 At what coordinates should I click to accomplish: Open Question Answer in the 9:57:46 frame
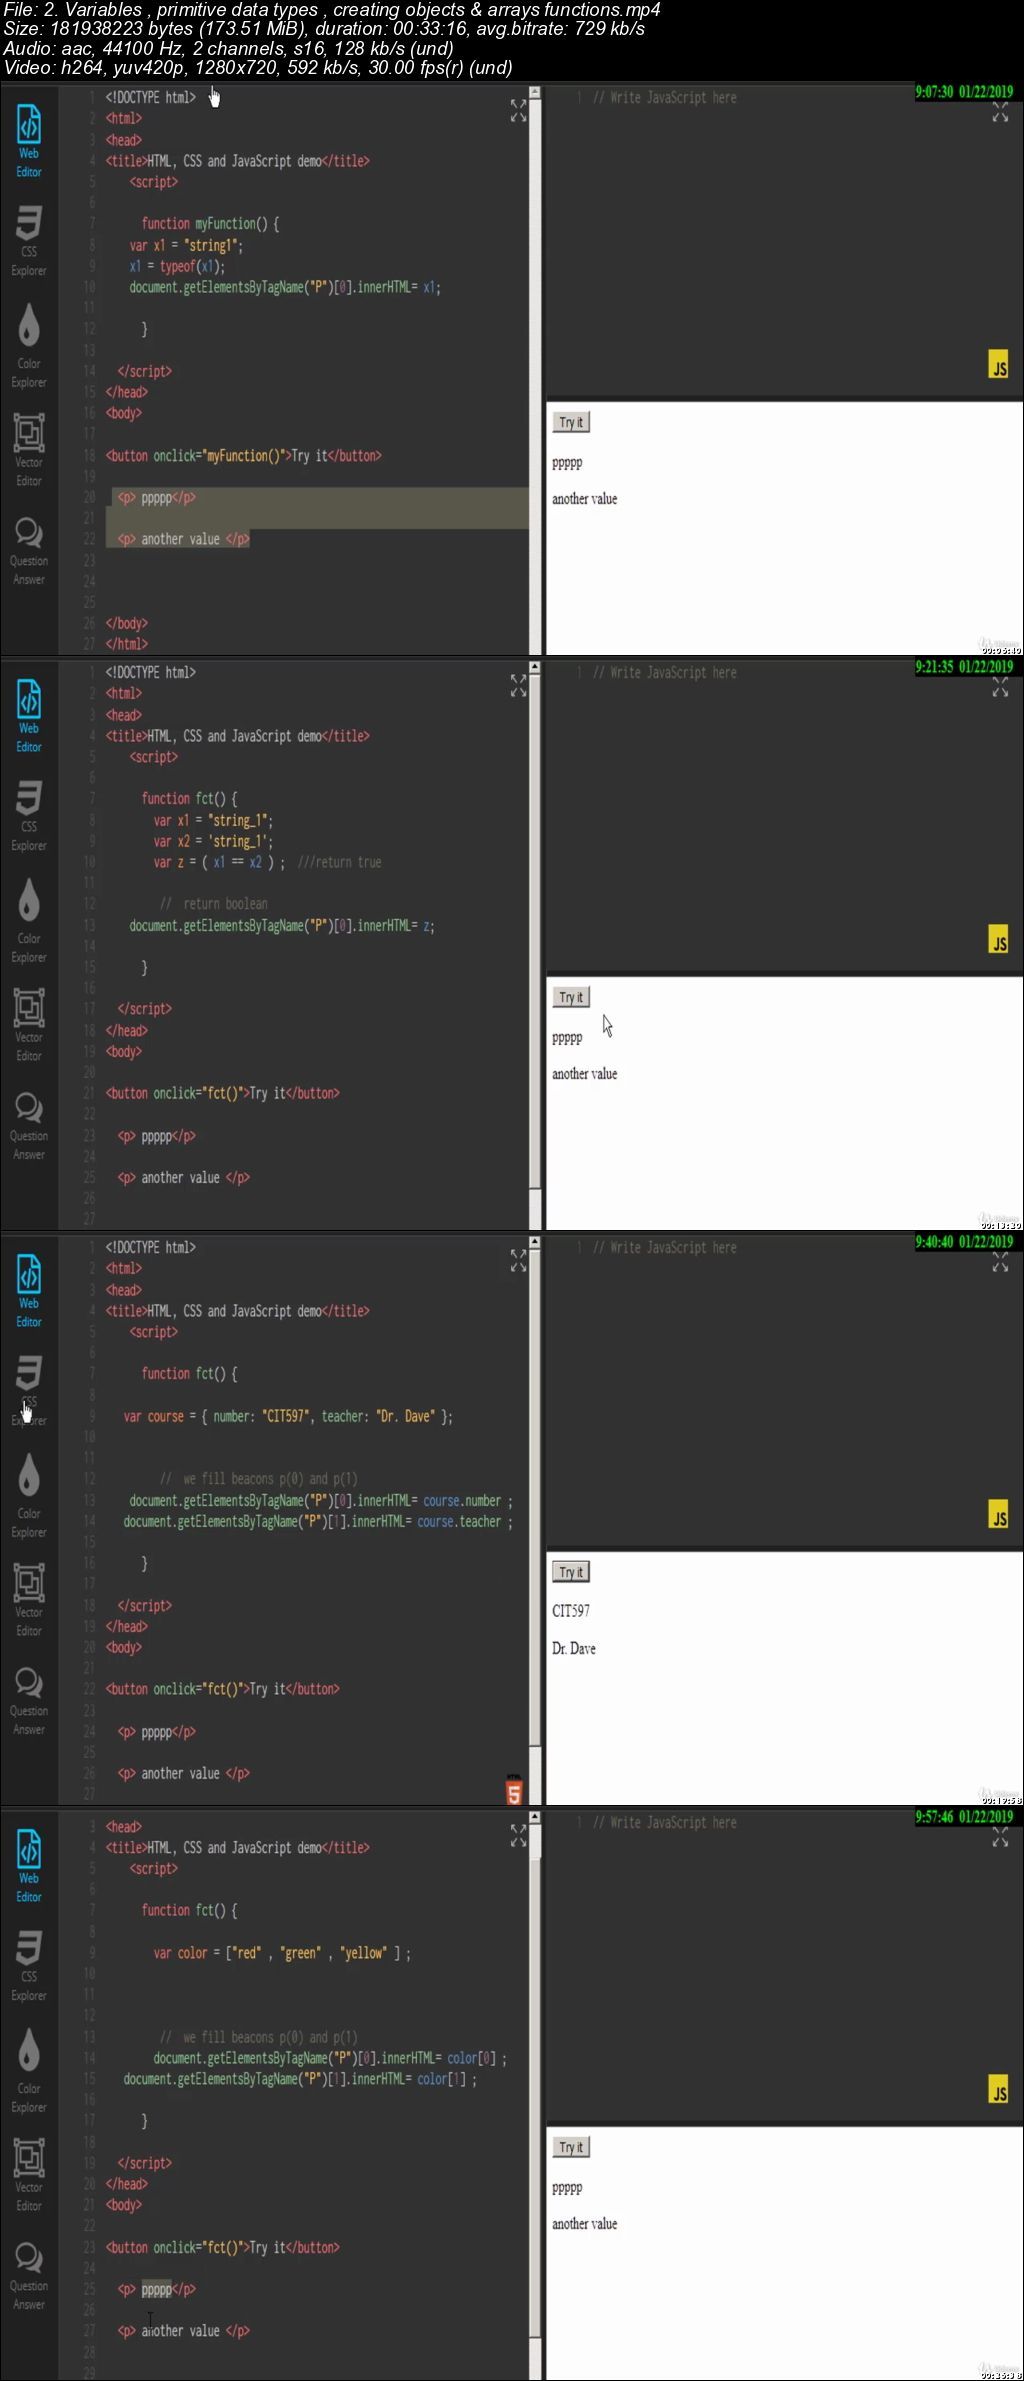coord(29,2275)
